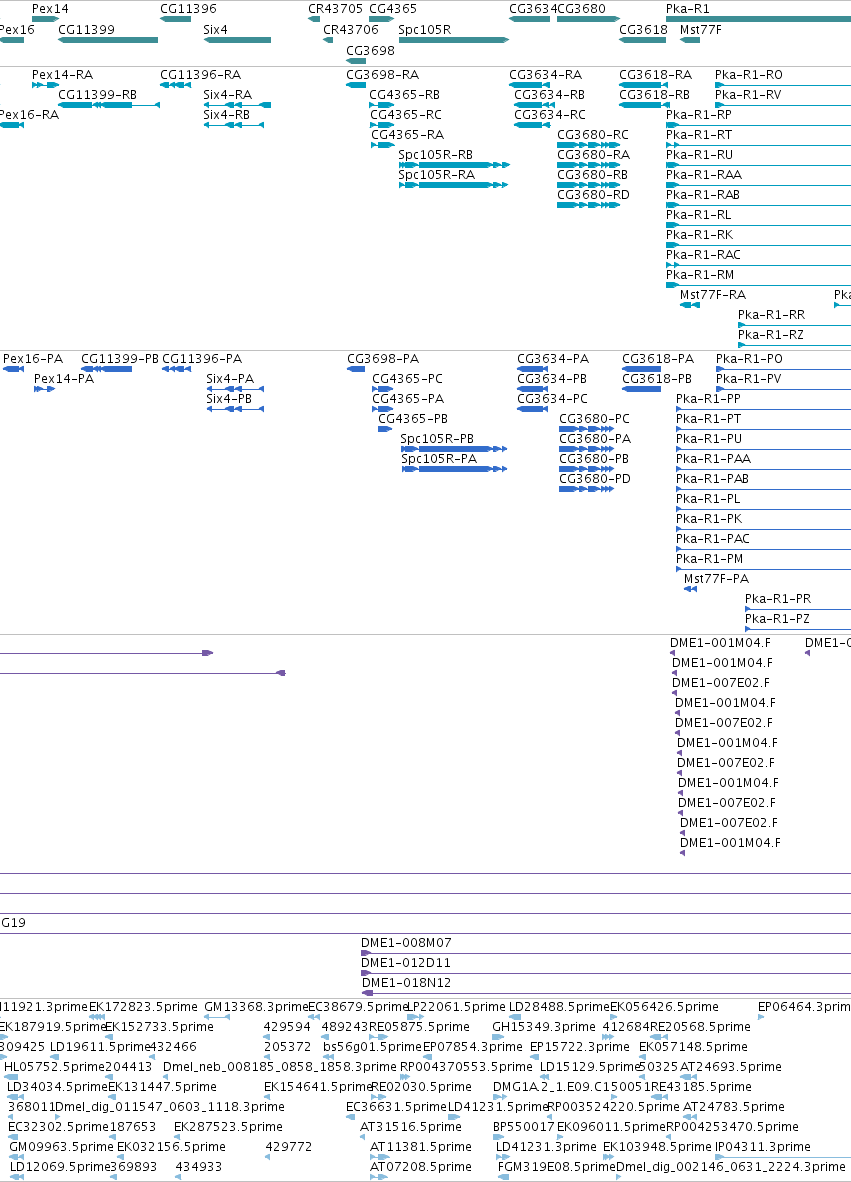Click transcript label "Pka-R1-RAC"
851x1182 pixels.
click(x=703, y=255)
